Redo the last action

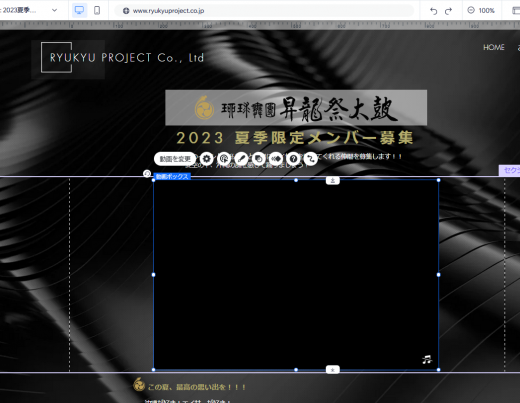(448, 11)
